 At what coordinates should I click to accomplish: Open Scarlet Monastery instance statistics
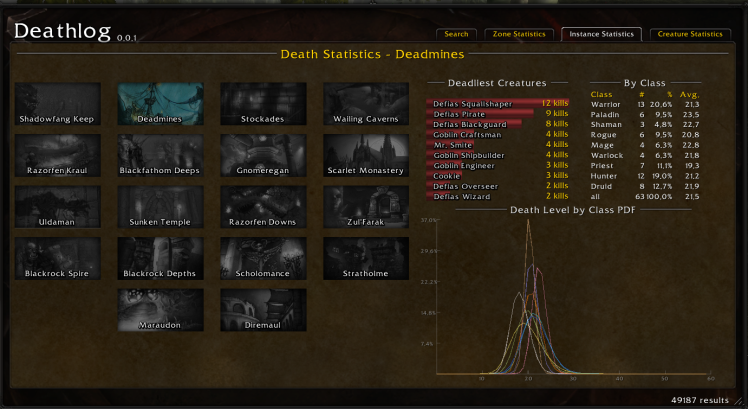pos(366,156)
